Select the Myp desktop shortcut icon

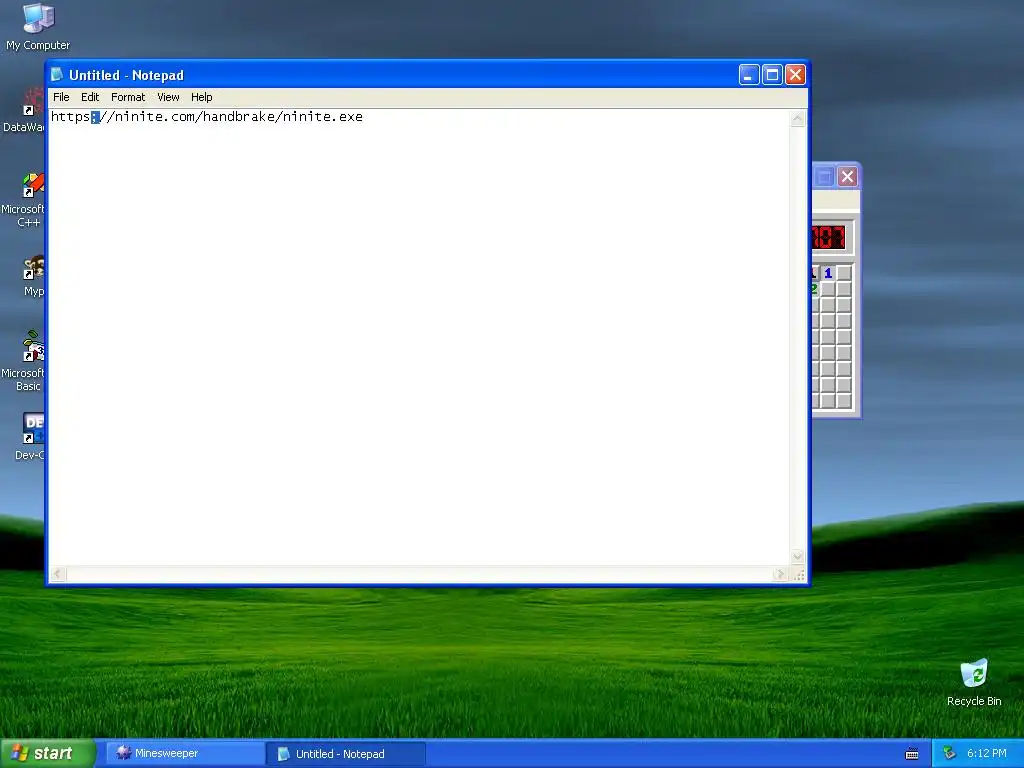pos(33,276)
